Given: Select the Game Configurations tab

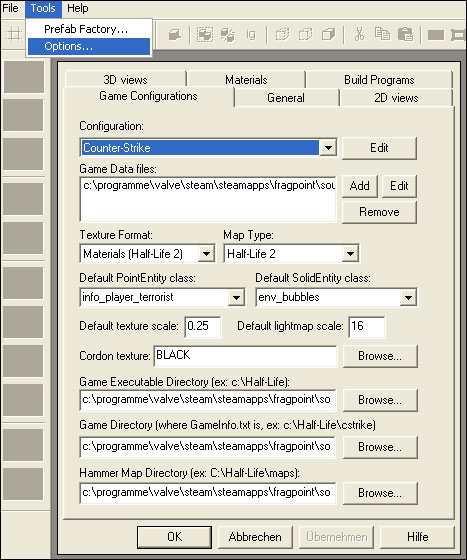Looking at the screenshot, I should 149,96.
